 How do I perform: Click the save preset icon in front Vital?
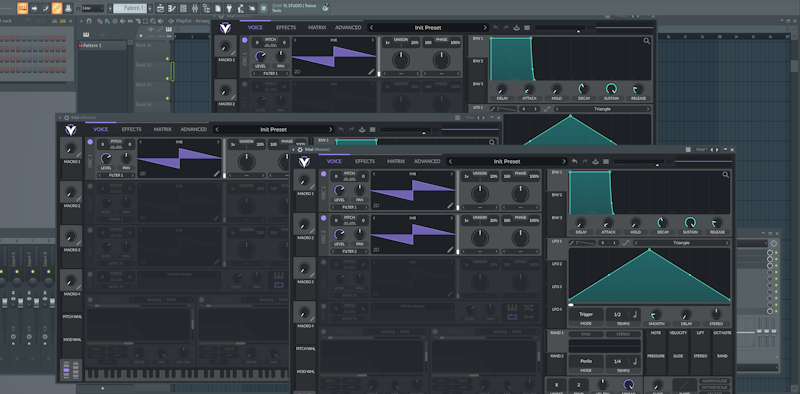595,161
